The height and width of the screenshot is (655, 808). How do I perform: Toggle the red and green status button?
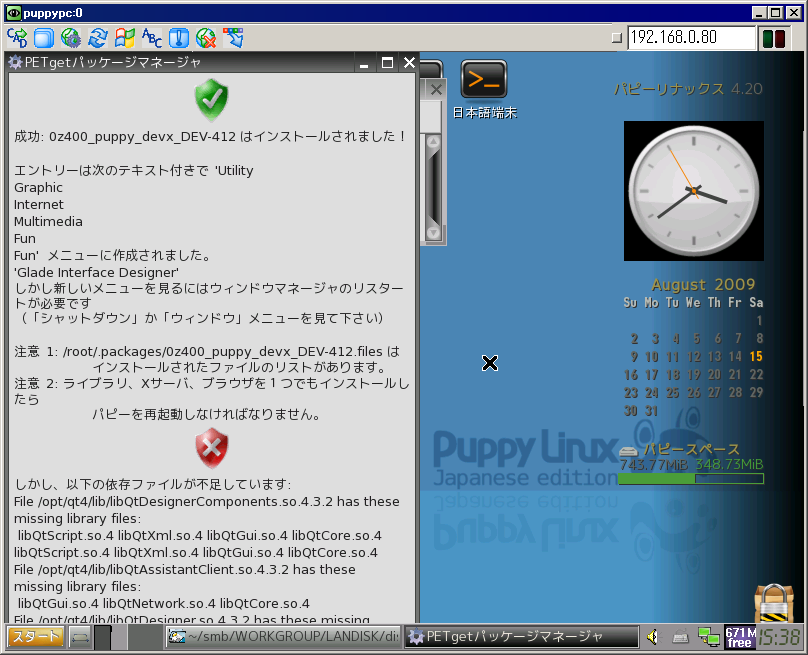773,39
